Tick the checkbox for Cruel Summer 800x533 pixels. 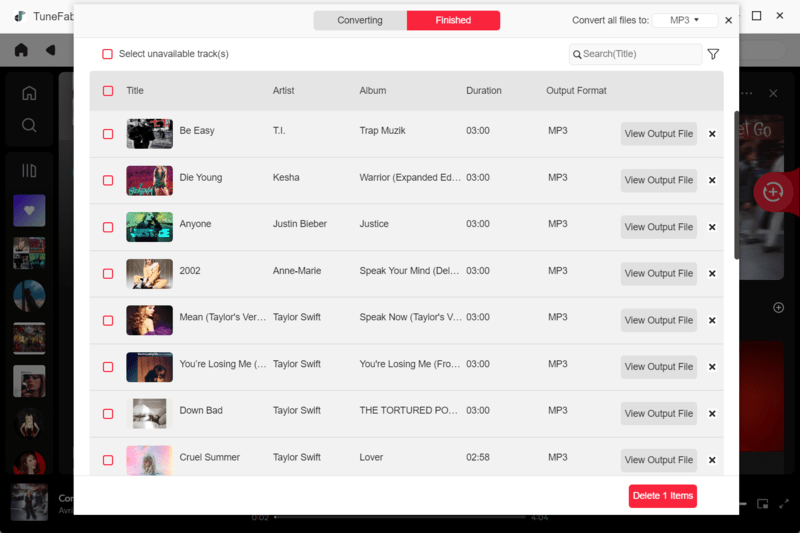point(108,460)
